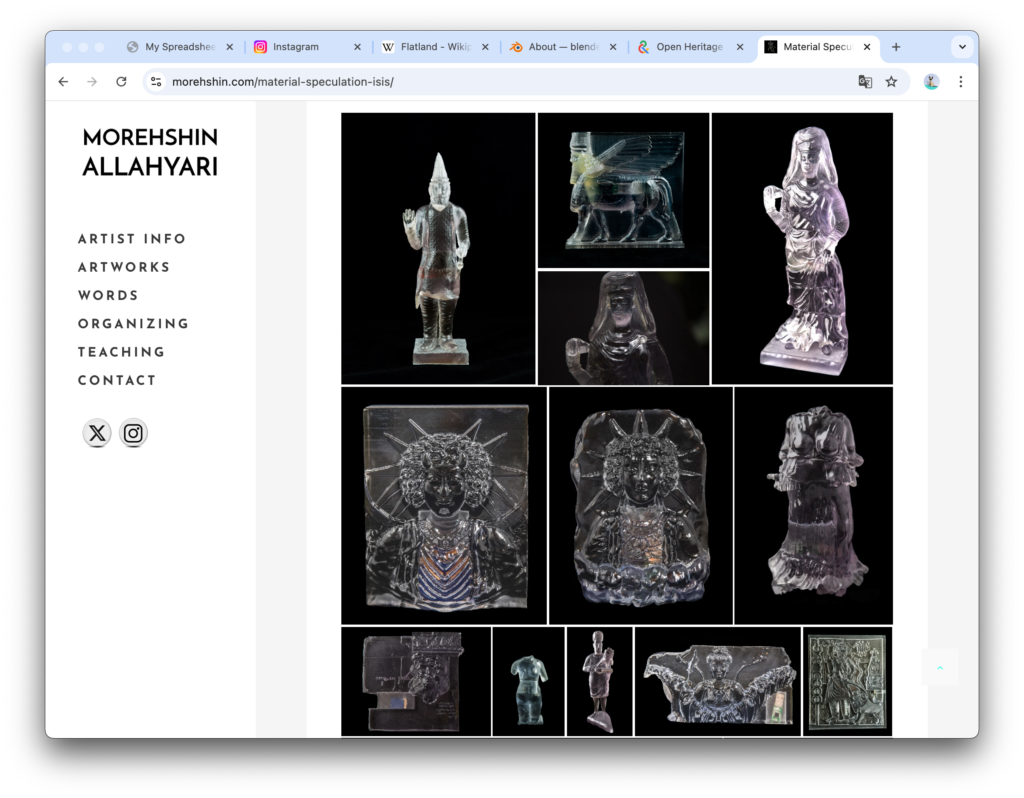Click the CONTACT link
Viewport: 1024px width, 798px height.
tap(117, 380)
